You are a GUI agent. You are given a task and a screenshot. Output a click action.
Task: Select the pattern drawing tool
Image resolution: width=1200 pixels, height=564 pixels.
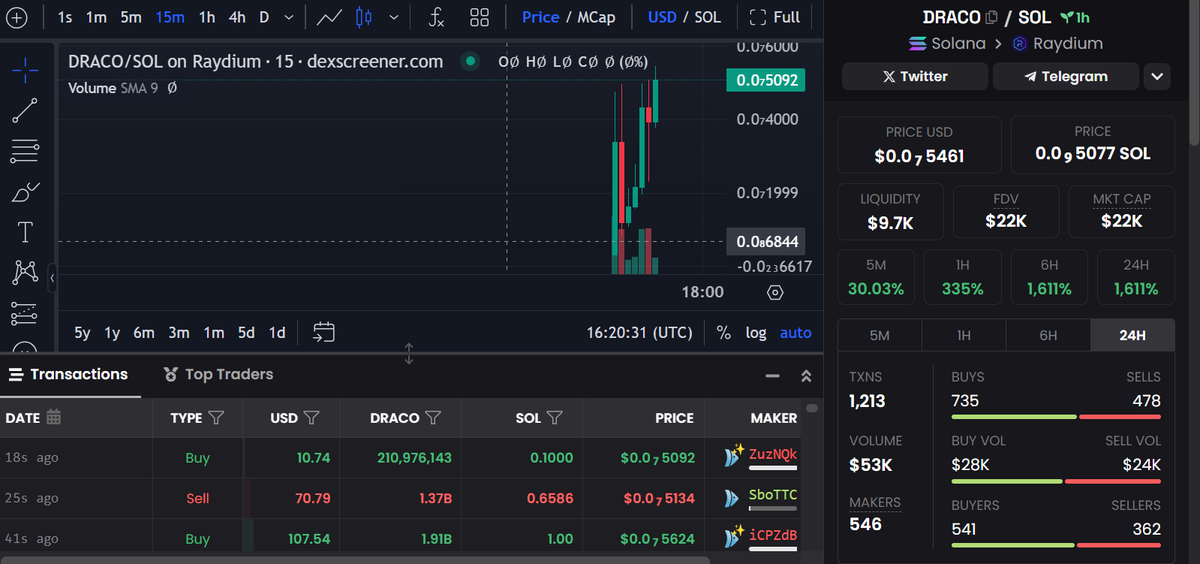point(25,271)
